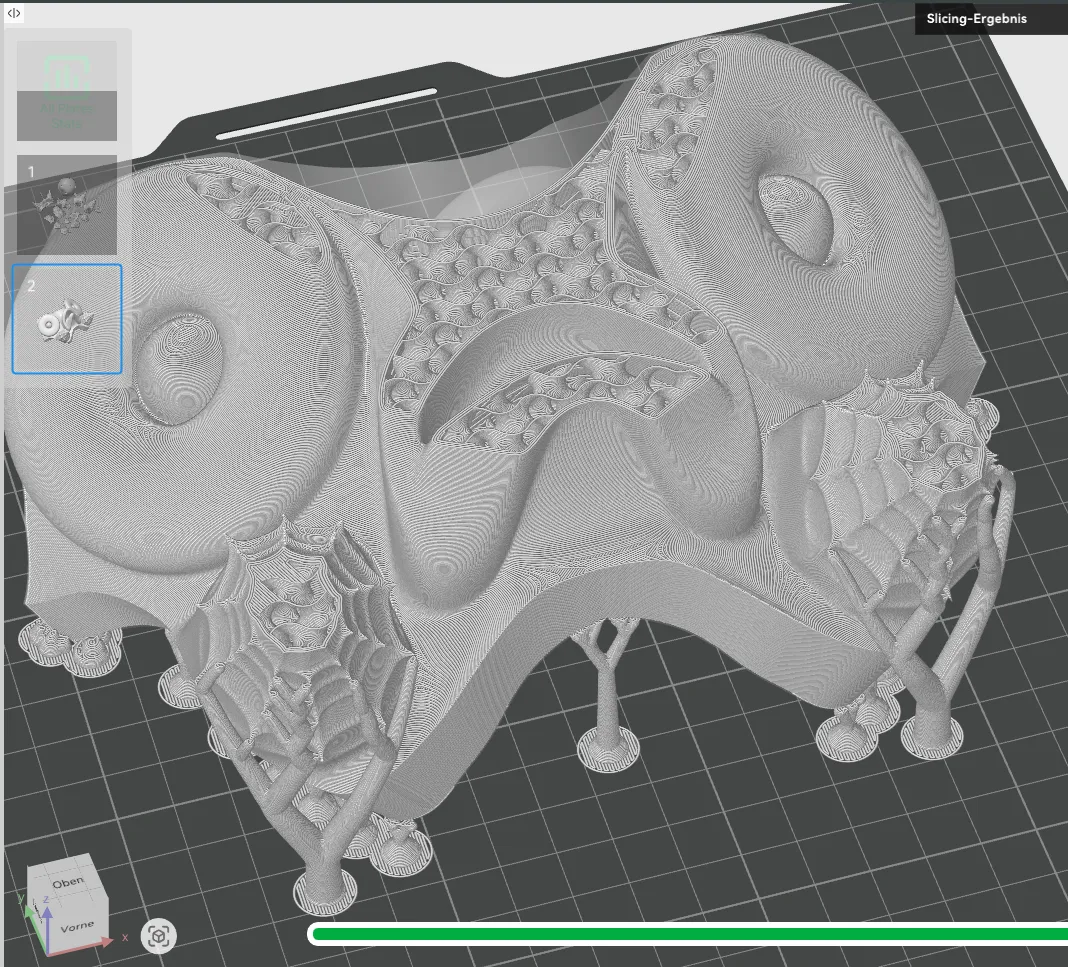
Task: Click the Oben face of view cube
Action: pos(67,883)
